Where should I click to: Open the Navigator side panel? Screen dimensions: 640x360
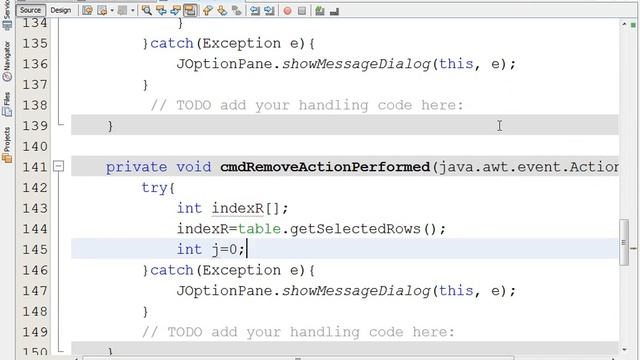point(7,61)
